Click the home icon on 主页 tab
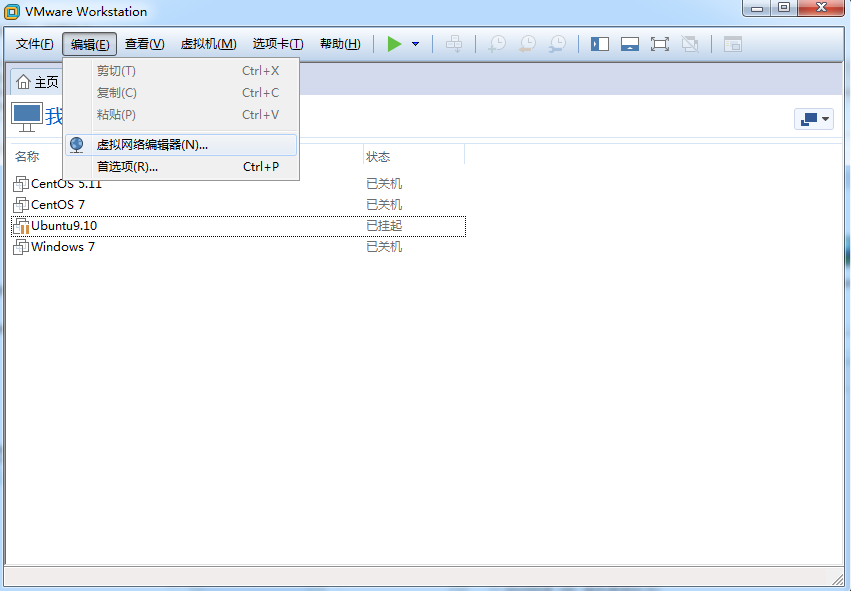The width and height of the screenshot is (851, 591). (23, 82)
